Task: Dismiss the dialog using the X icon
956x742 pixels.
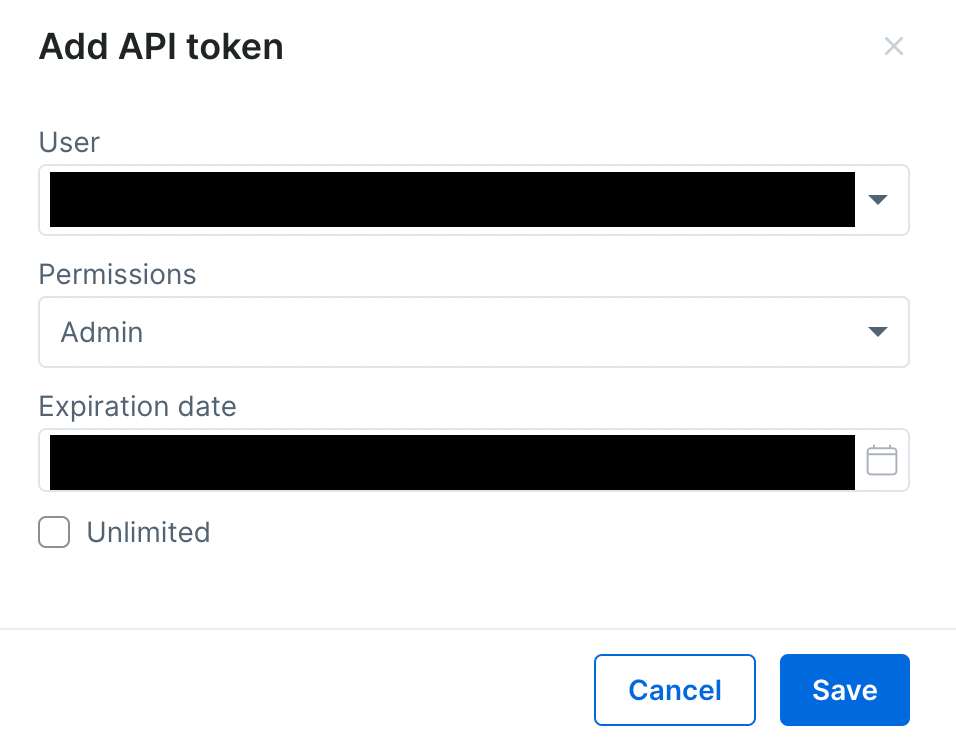Action: [x=893, y=46]
